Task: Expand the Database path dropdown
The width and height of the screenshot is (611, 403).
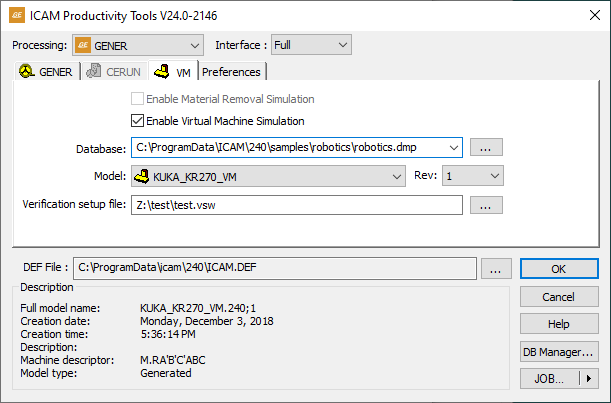Action: pos(453,147)
